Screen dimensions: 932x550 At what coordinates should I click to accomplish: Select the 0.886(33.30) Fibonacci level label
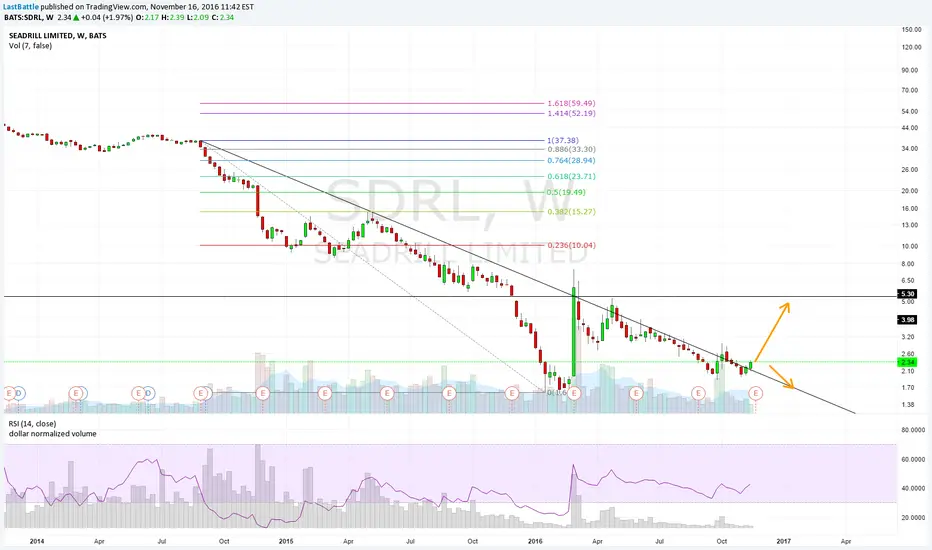click(x=571, y=150)
